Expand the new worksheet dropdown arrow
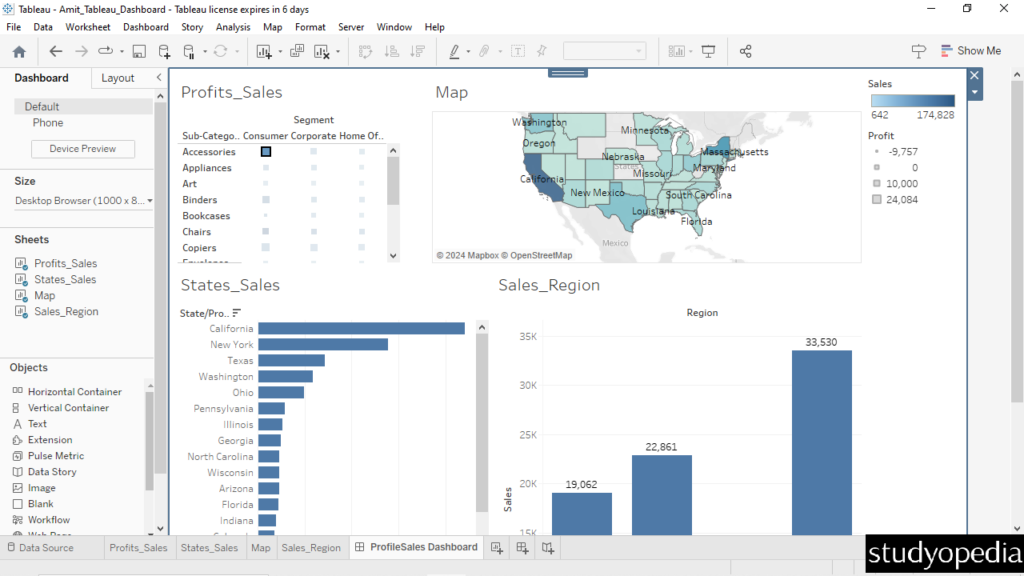This screenshot has width=1024, height=576. pos(279,50)
